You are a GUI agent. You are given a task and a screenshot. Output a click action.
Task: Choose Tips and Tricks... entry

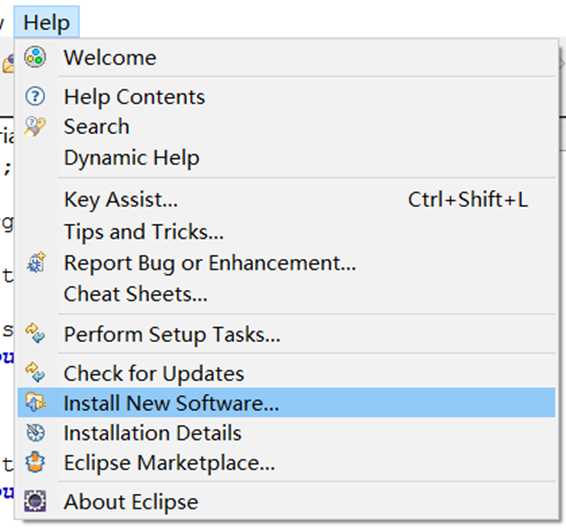[x=287, y=231]
